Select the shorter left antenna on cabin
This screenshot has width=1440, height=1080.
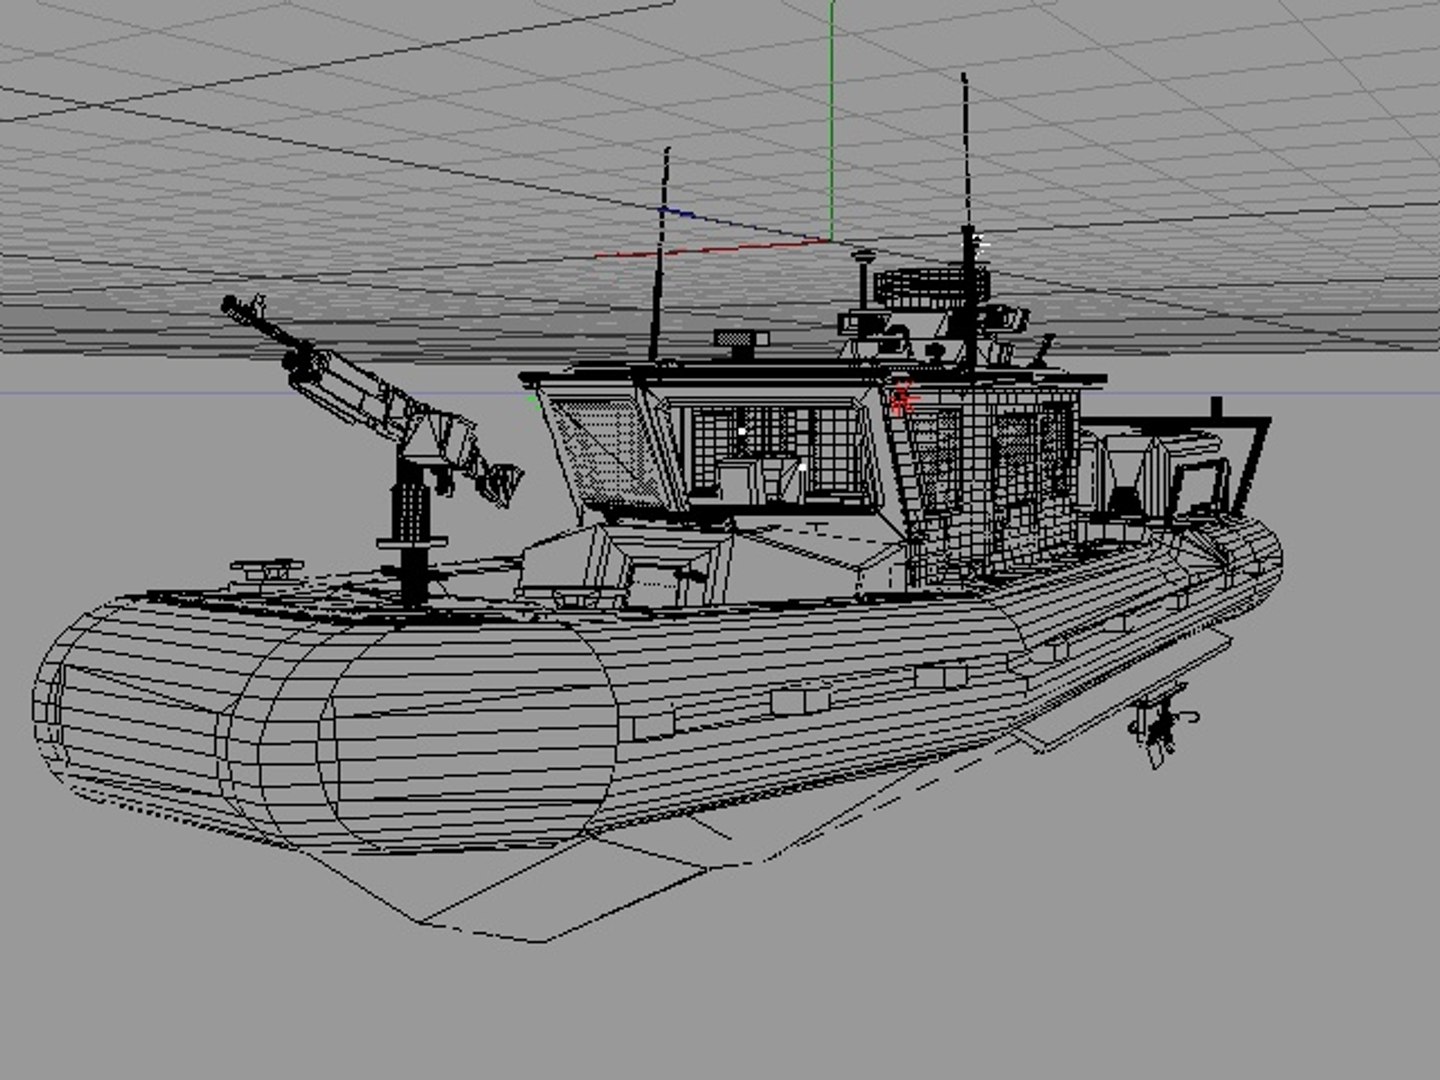[x=660, y=254]
